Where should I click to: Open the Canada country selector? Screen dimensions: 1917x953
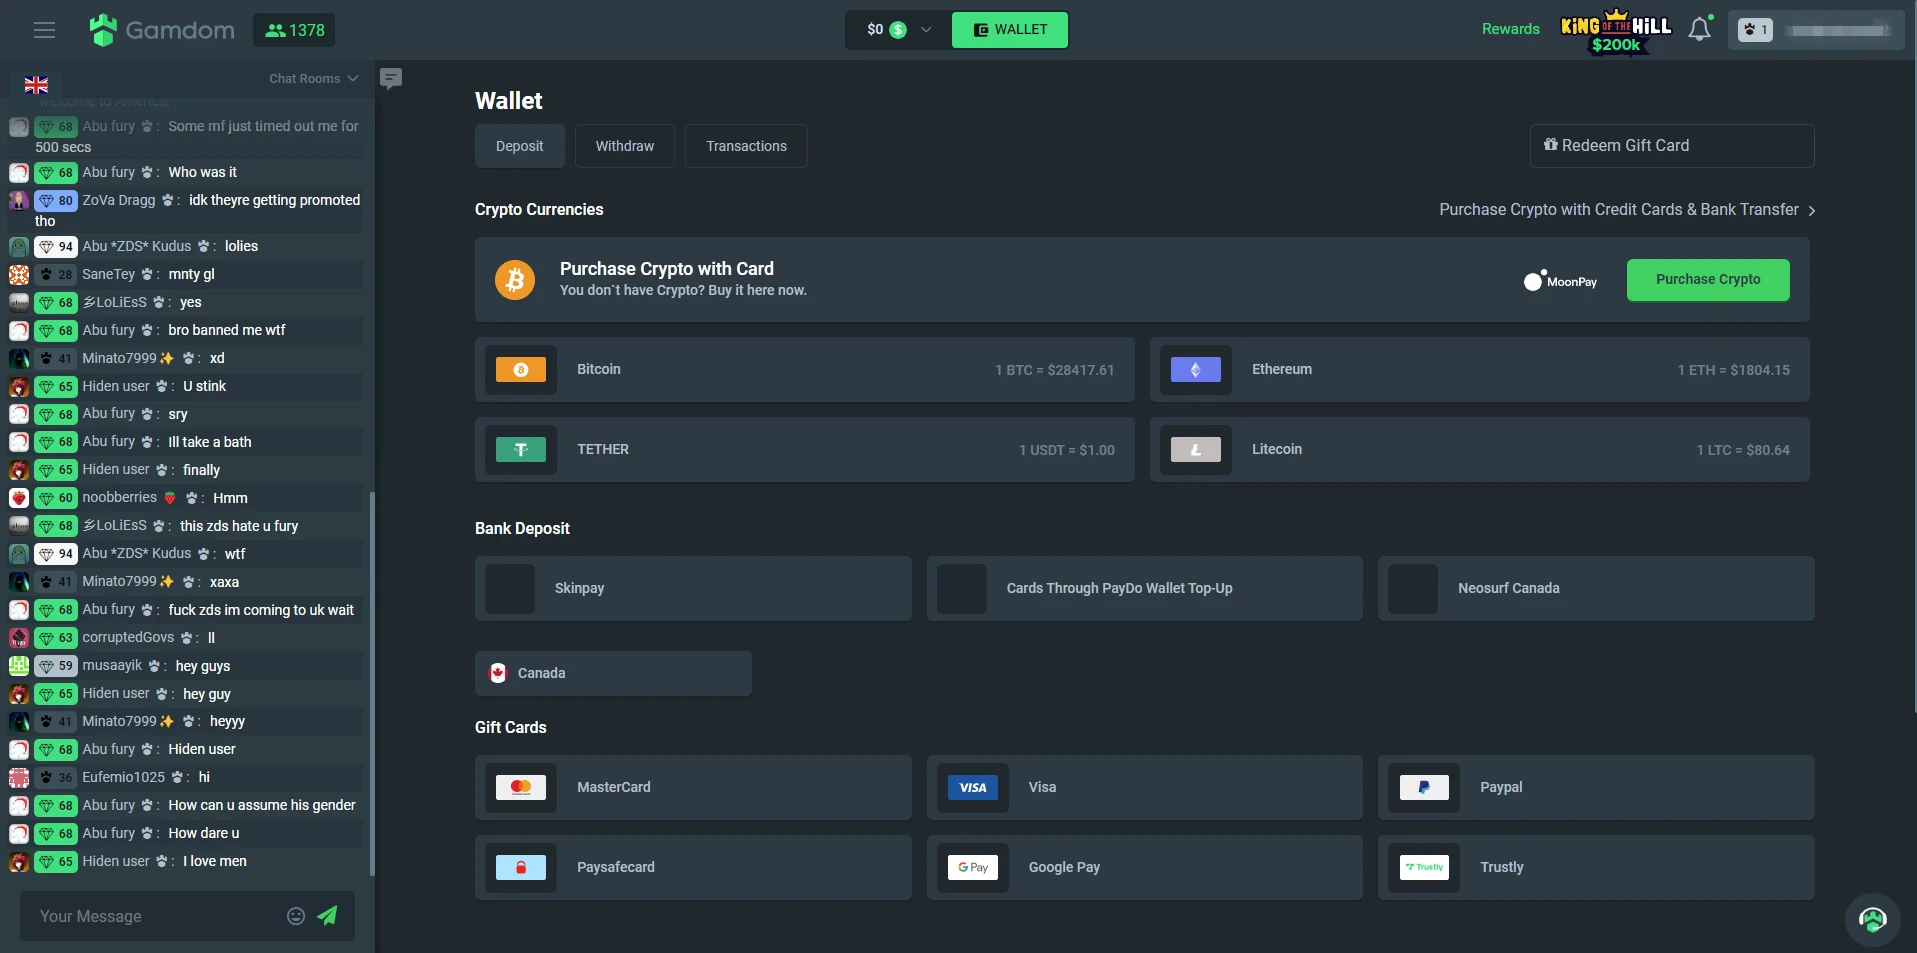[613, 673]
